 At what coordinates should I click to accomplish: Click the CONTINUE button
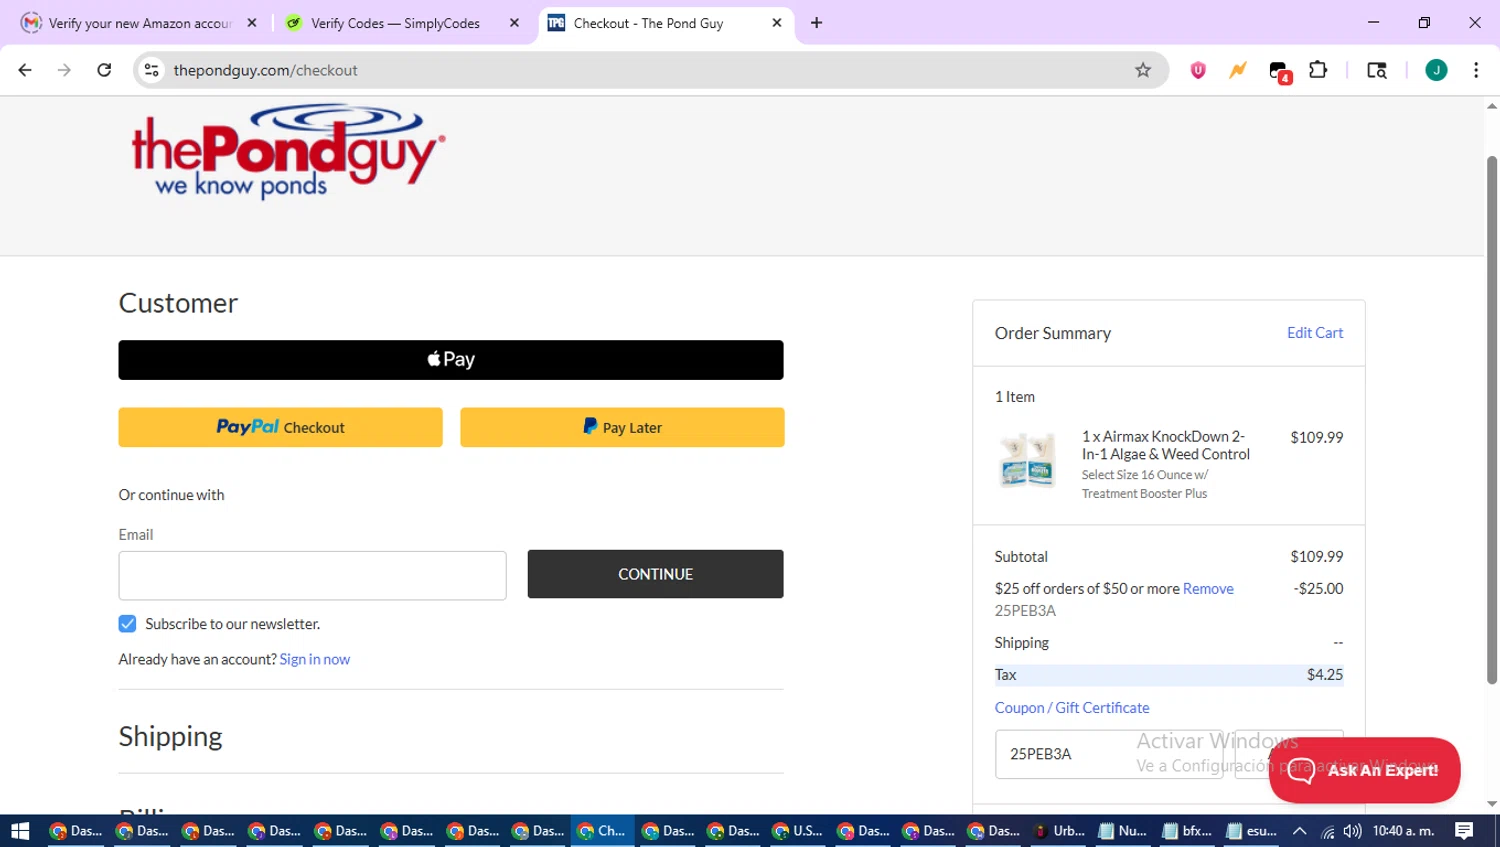(x=655, y=574)
